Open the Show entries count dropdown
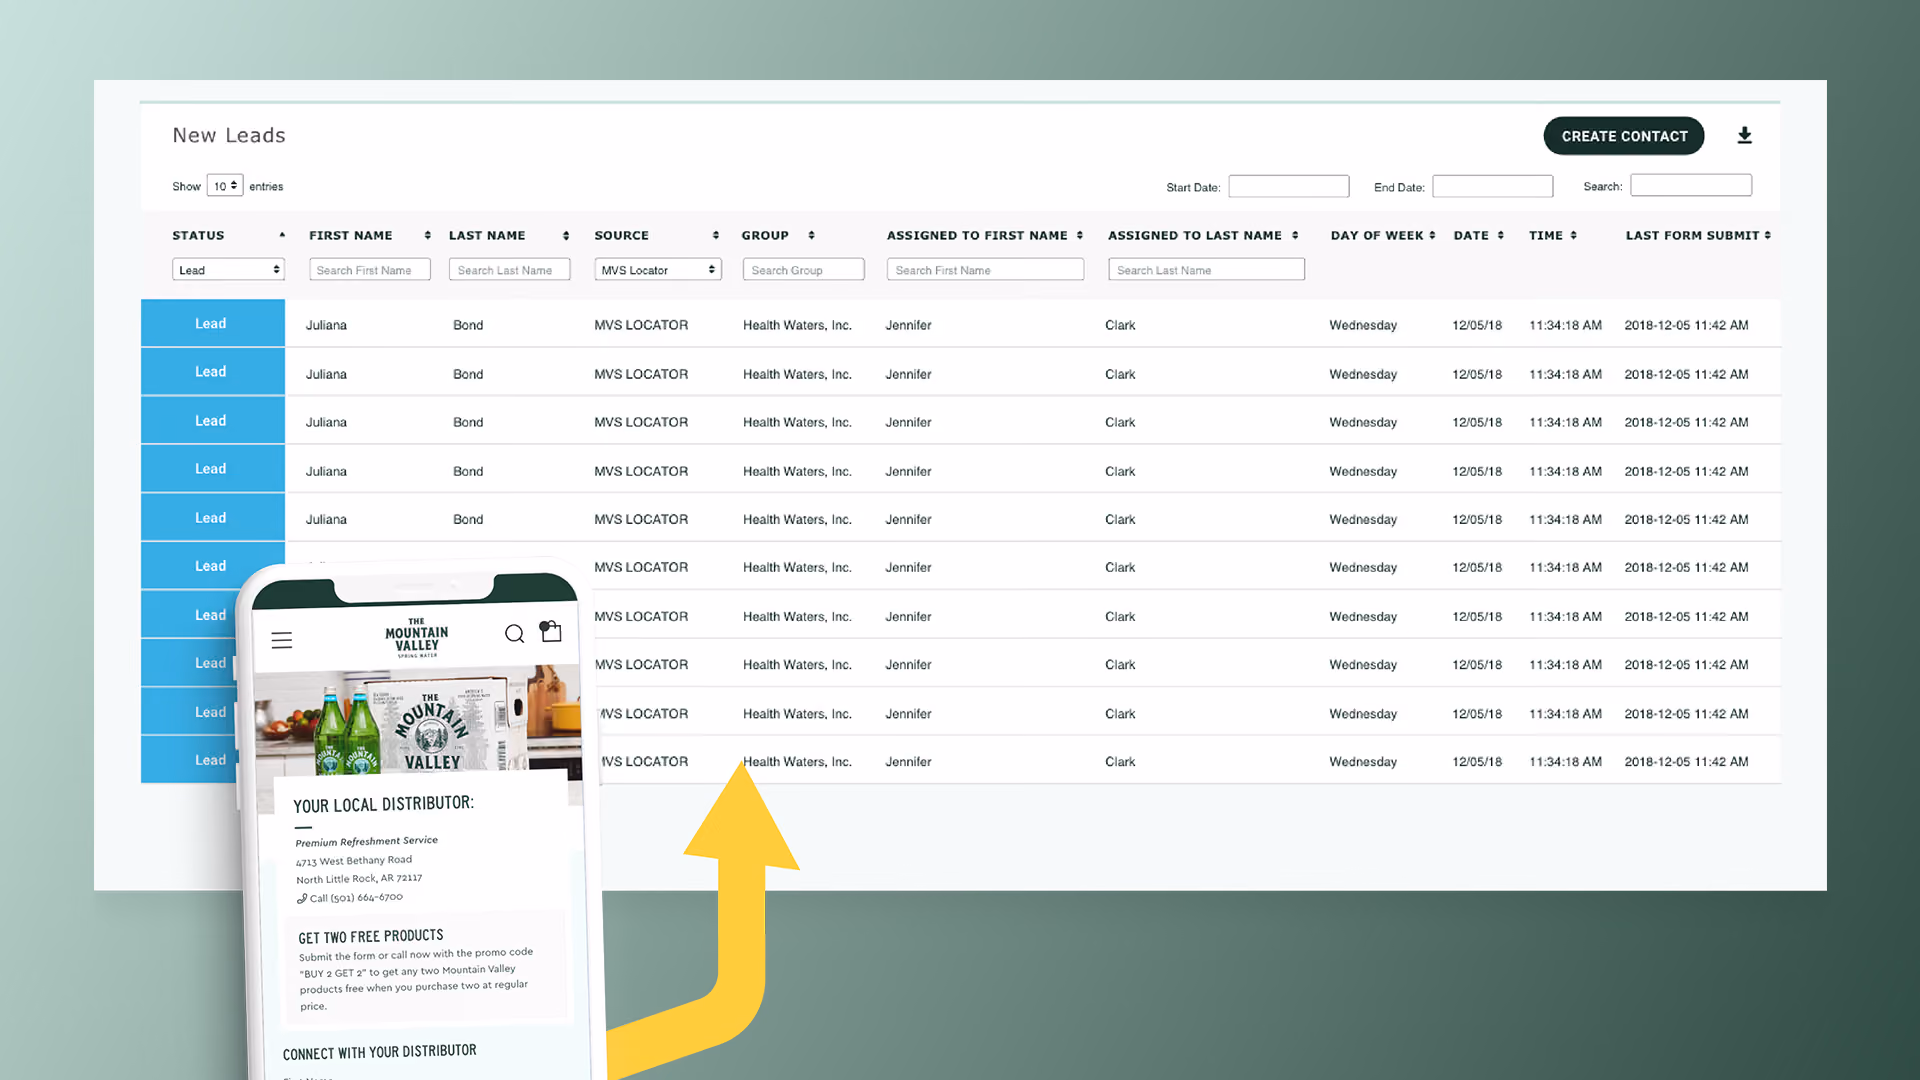This screenshot has width=1920, height=1080. (225, 186)
